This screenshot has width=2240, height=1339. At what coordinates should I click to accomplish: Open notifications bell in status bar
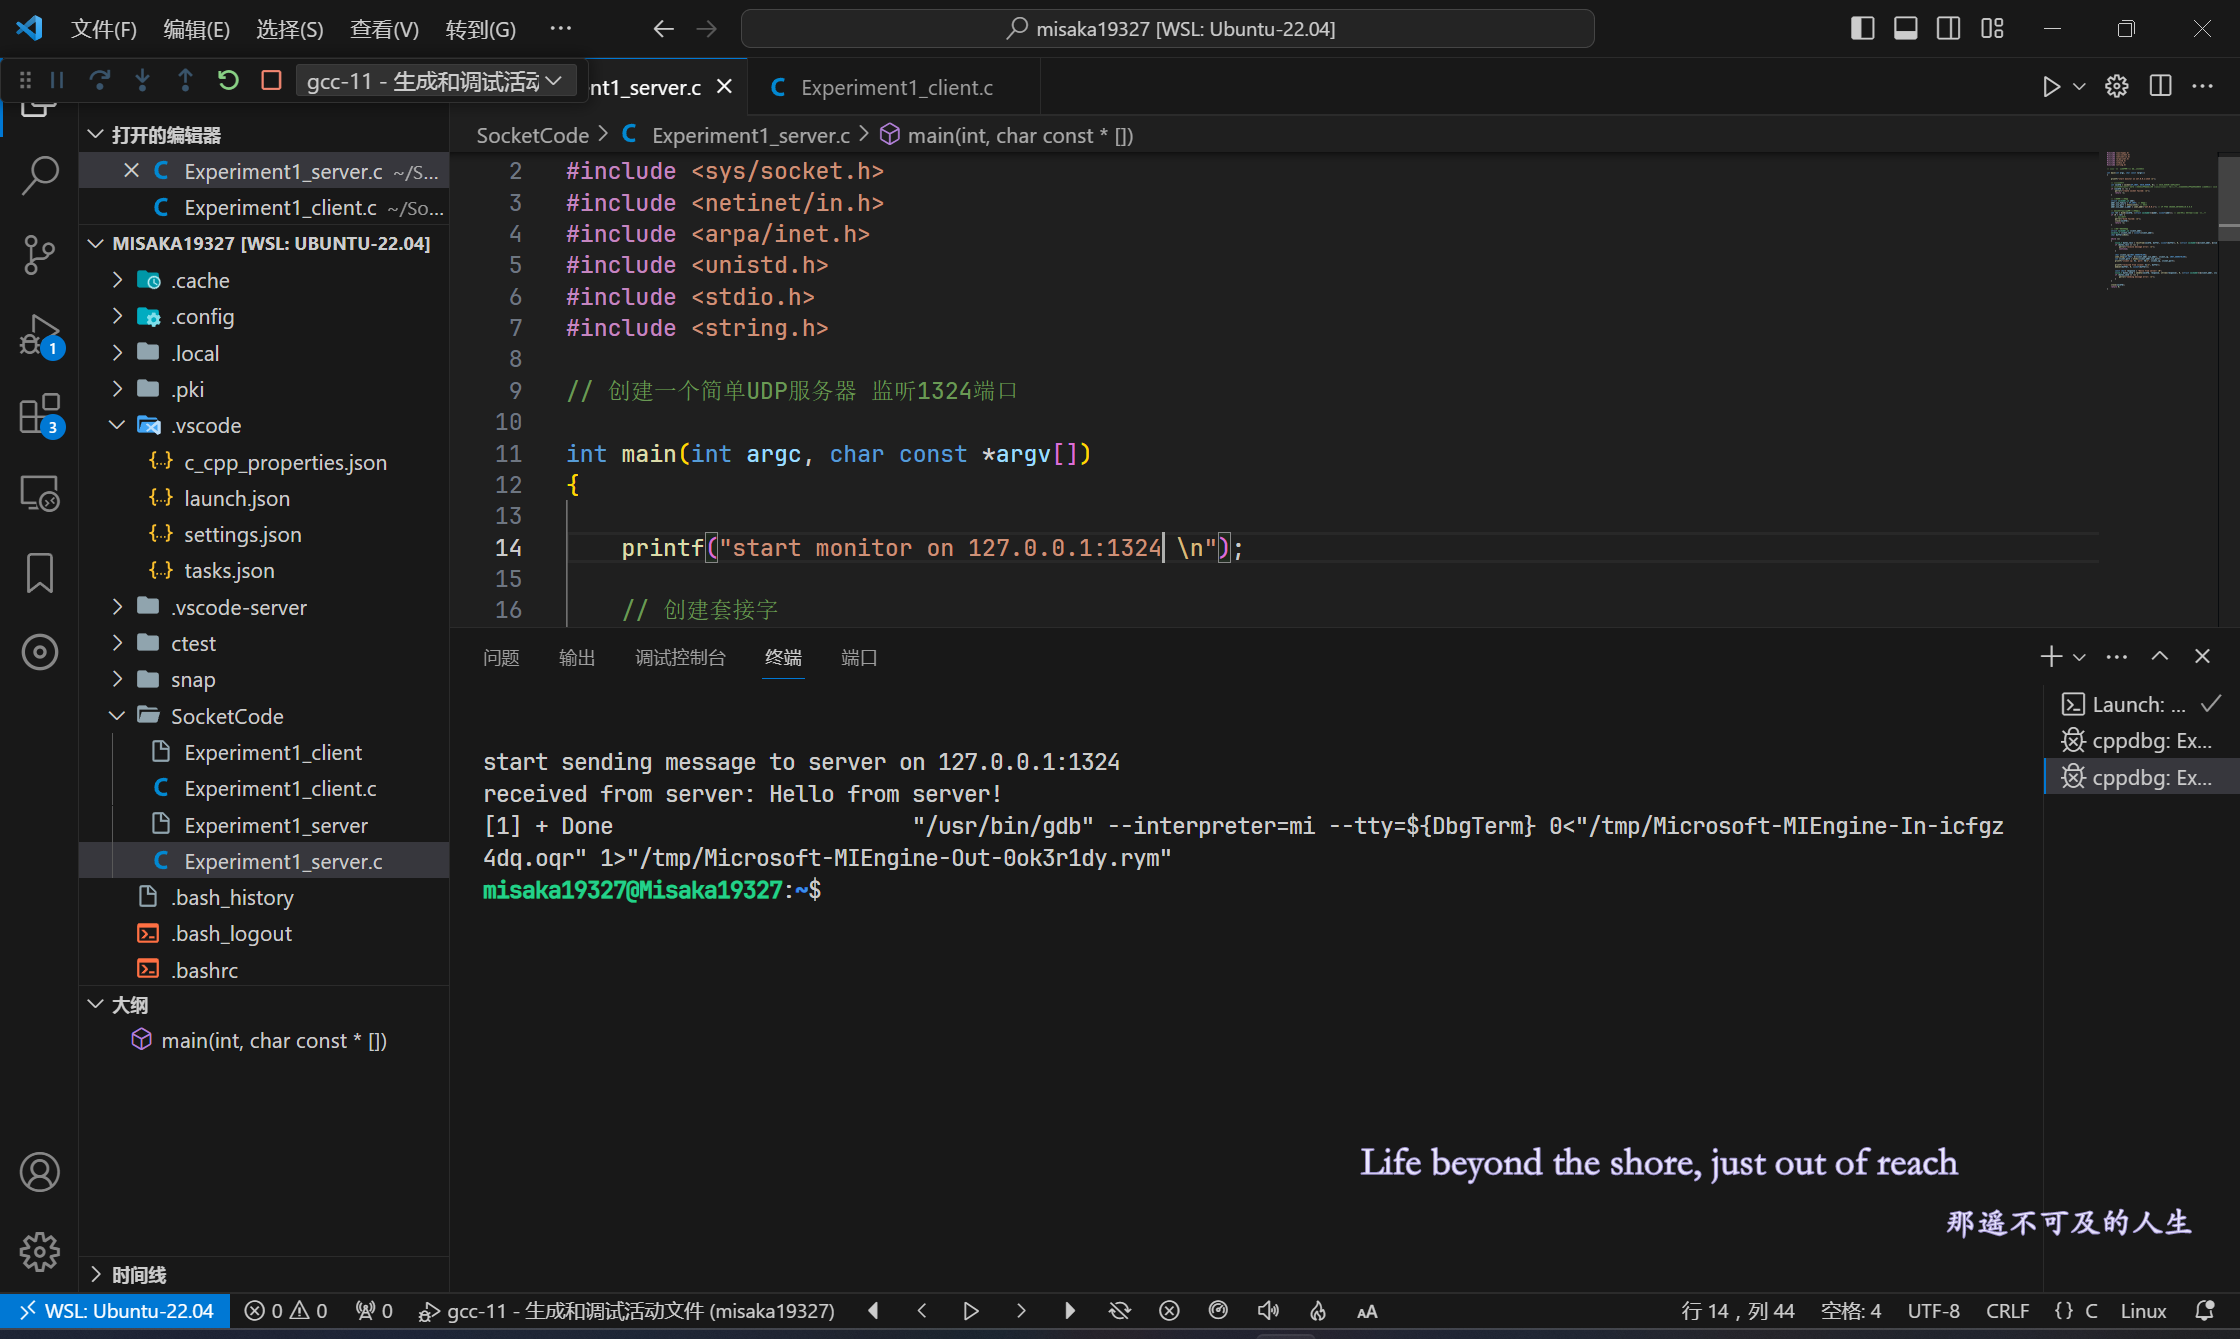click(x=2205, y=1311)
